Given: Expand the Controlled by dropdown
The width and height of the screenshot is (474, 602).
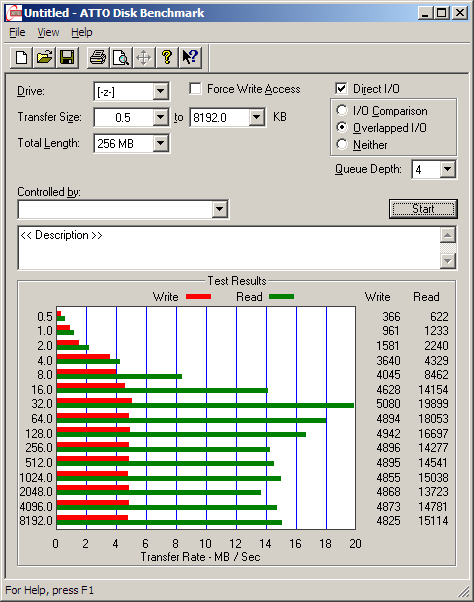Looking at the screenshot, I should click(x=220, y=209).
